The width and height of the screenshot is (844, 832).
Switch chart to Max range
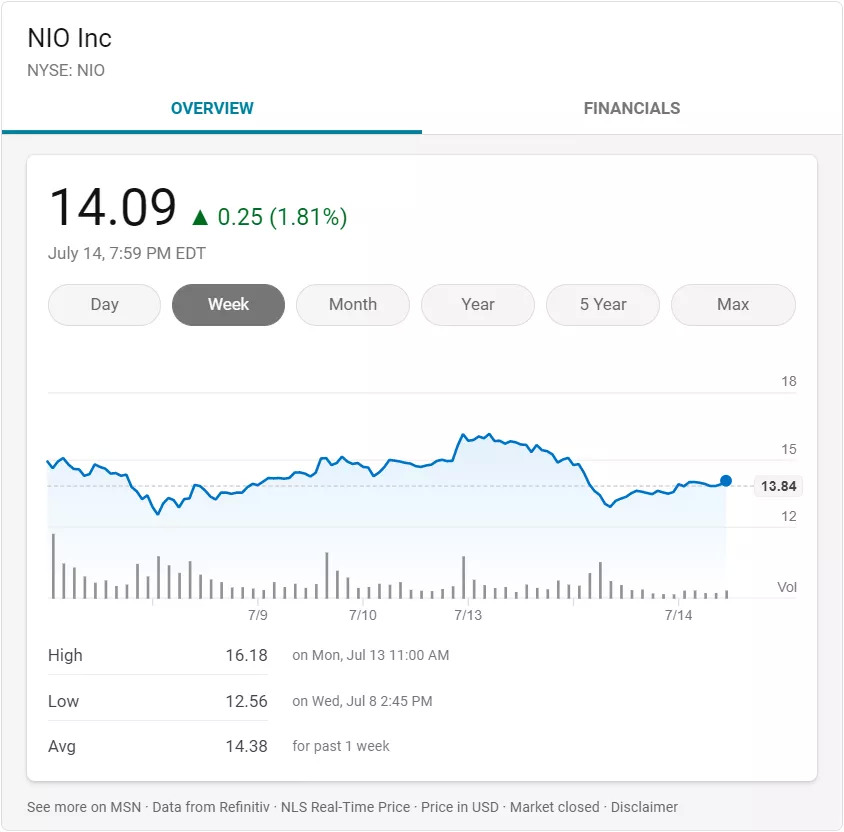coord(733,305)
